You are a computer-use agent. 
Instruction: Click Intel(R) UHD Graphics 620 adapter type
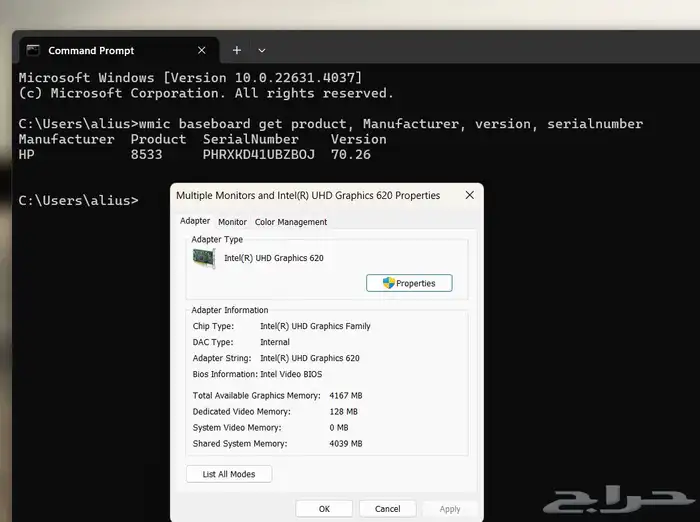pyautogui.click(x=274, y=258)
